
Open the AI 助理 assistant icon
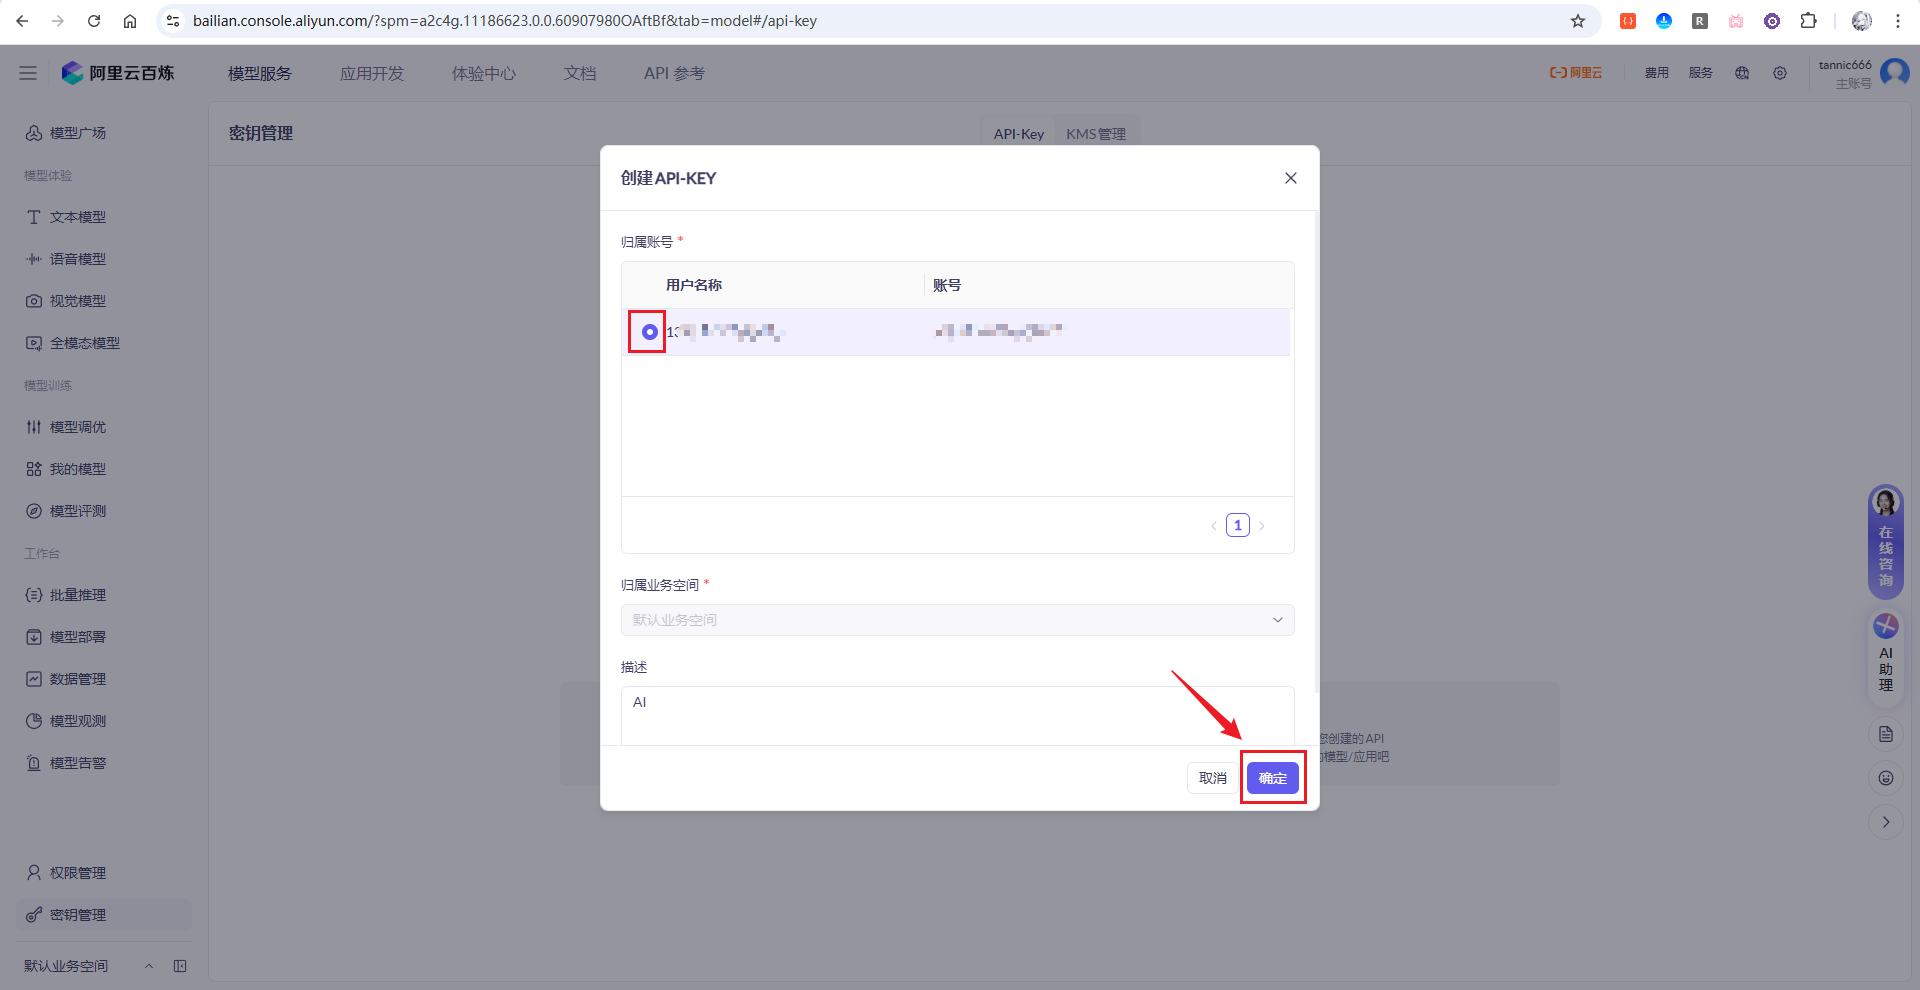[1886, 653]
